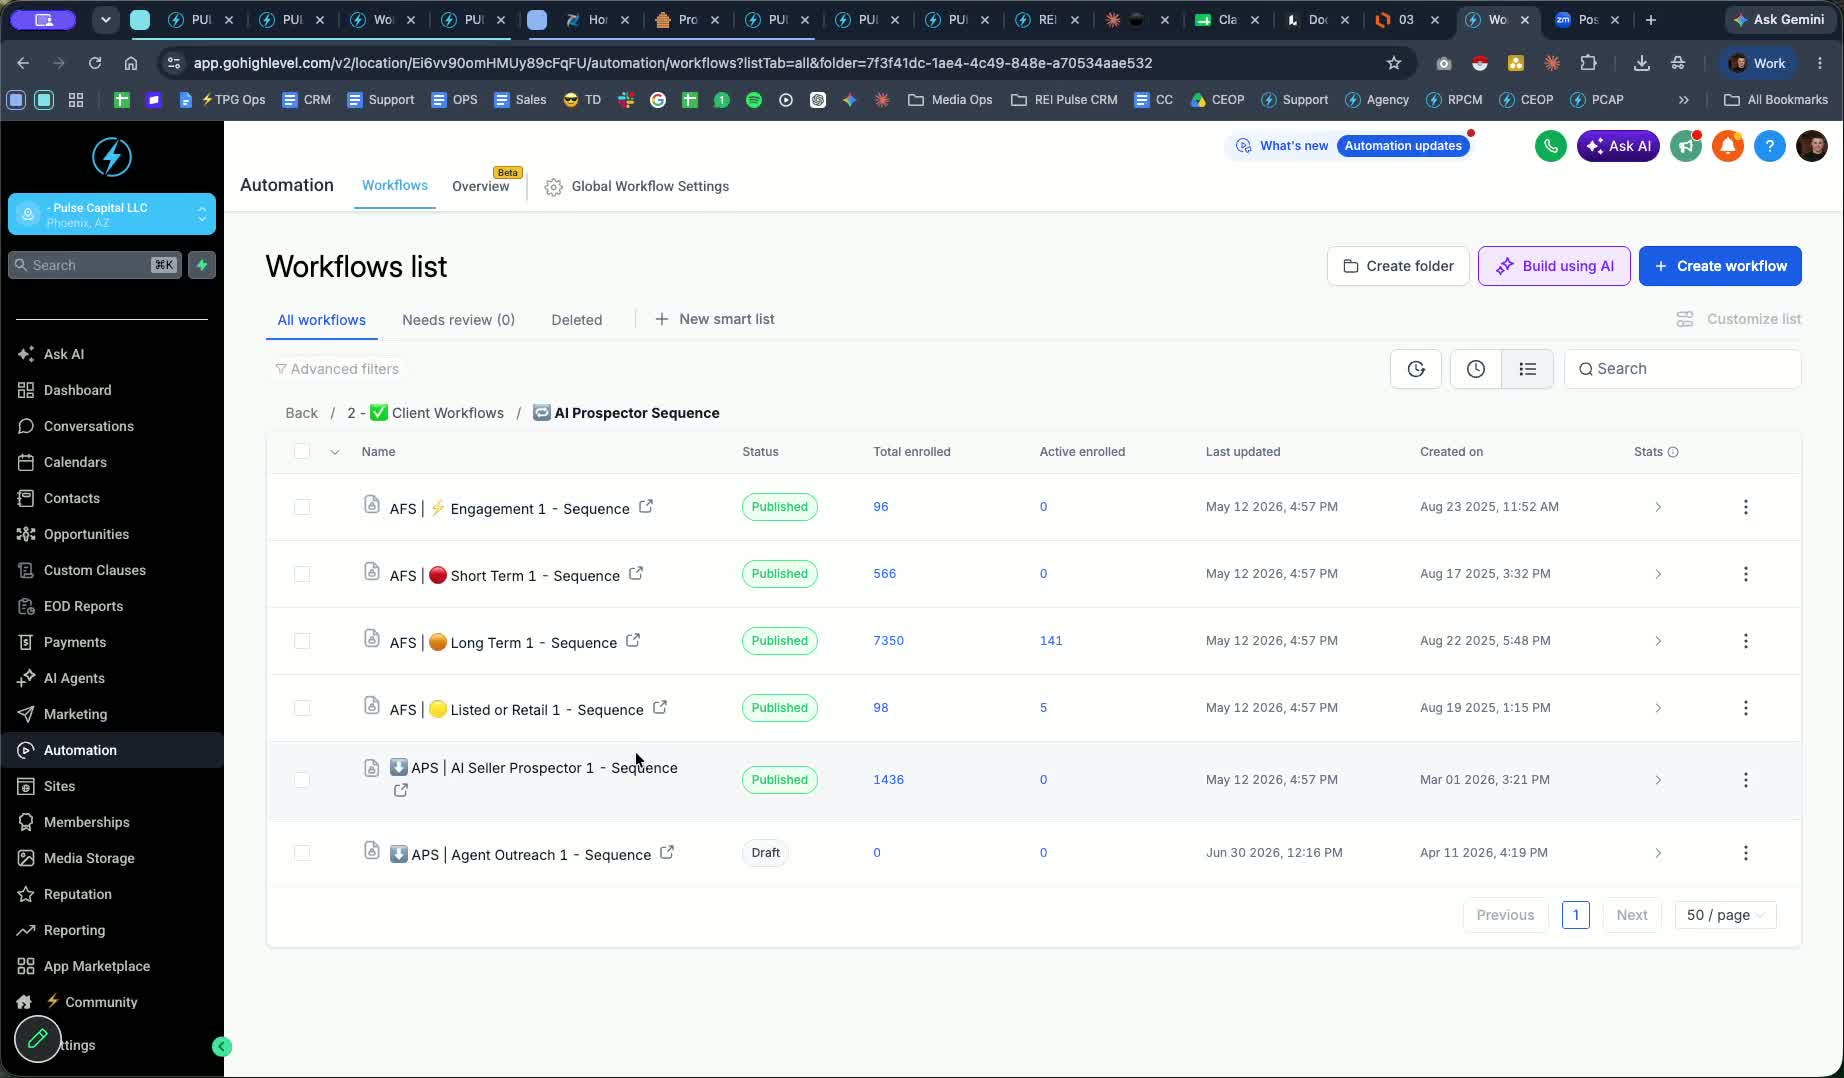Open three-dot menu for Agent Outreach row

pyautogui.click(x=1746, y=853)
